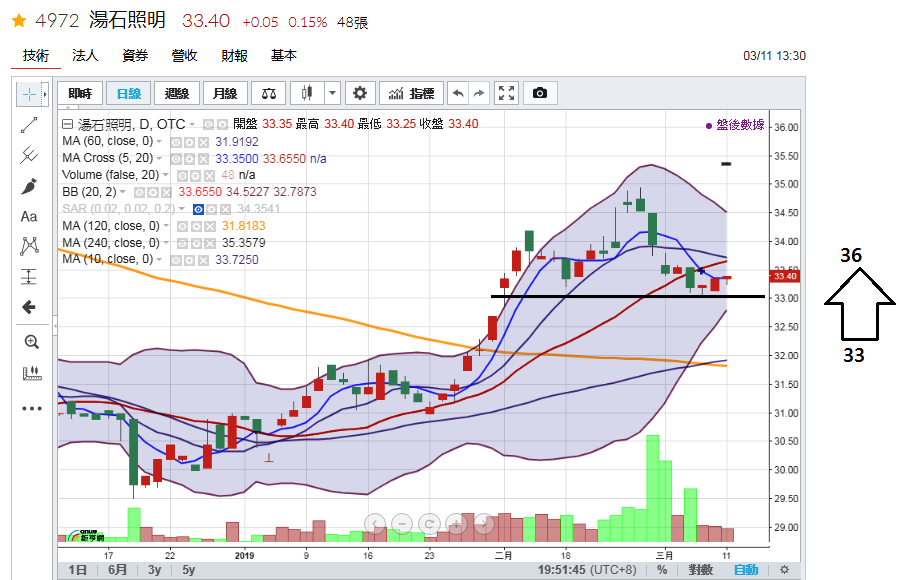Image resolution: width=915 pixels, height=580 pixels.
Task: Select the ruler measure tool in left sidebar
Action: (x=32, y=373)
